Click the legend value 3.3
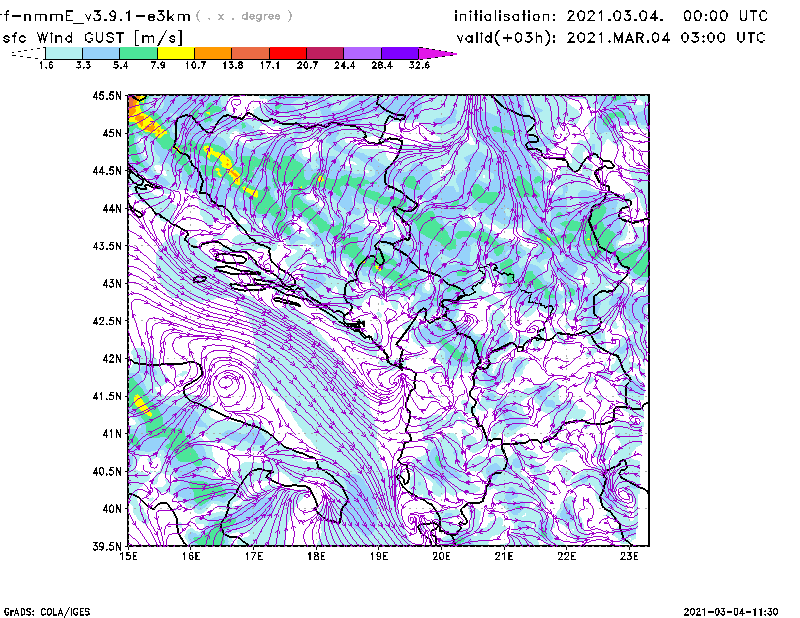This screenshot has width=800, height=618. coord(83,65)
